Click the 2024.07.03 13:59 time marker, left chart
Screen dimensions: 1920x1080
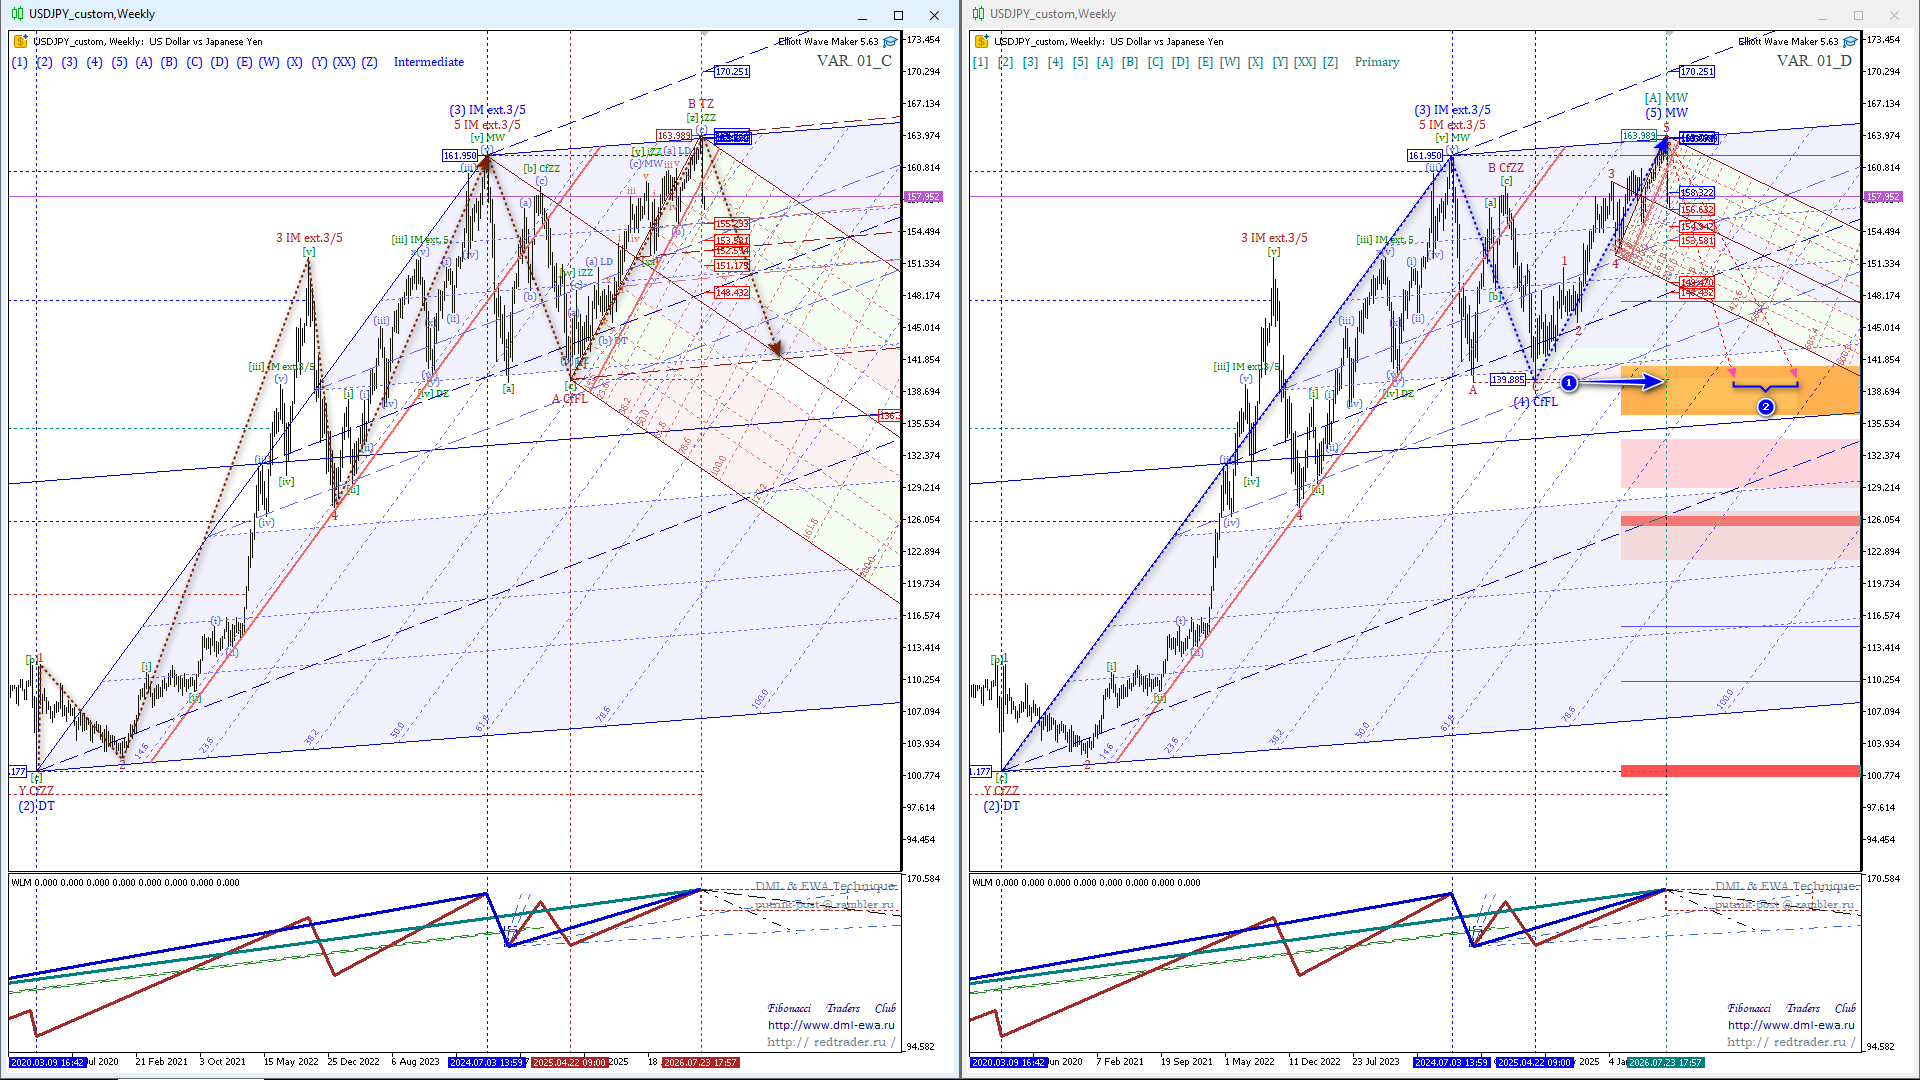tap(487, 1062)
